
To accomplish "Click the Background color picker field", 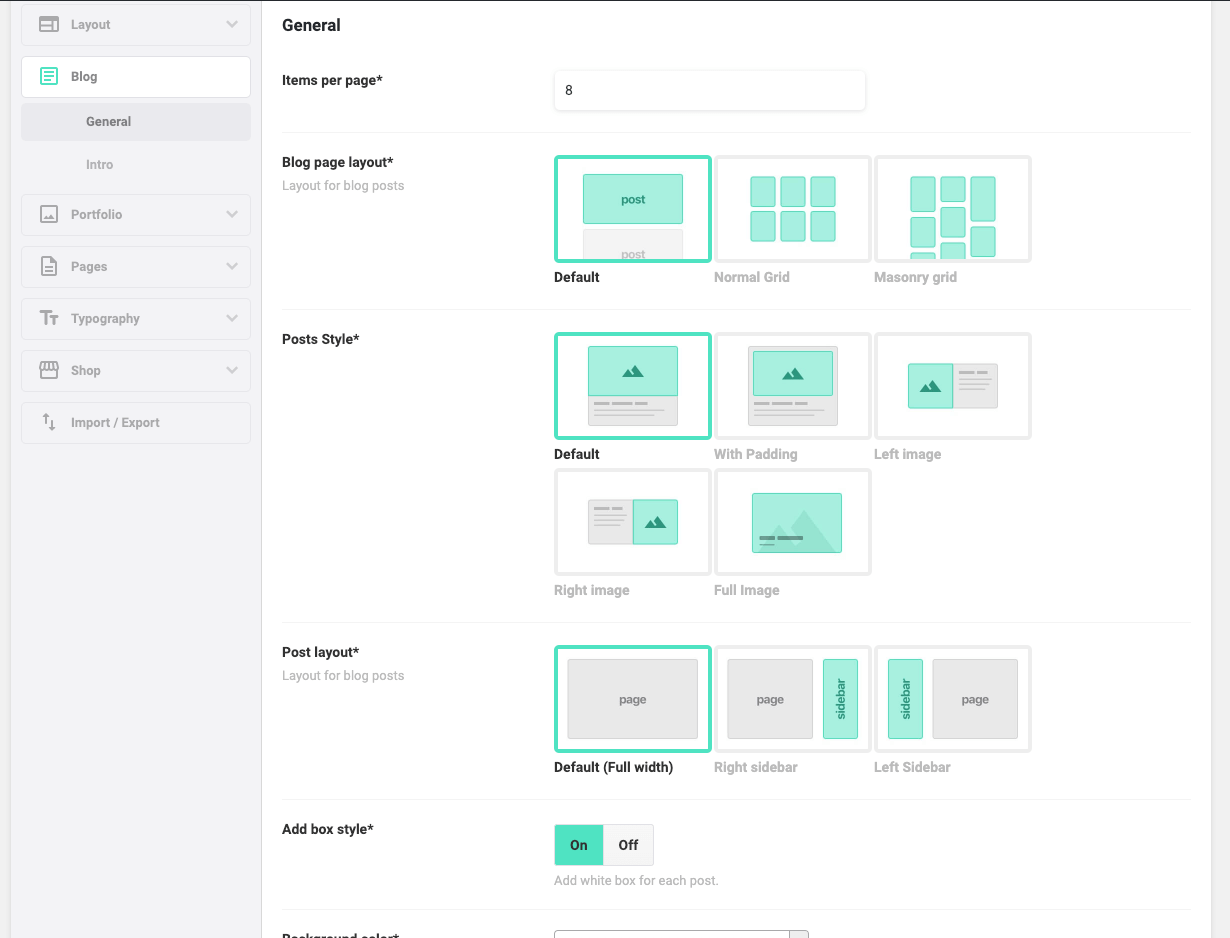I will click(x=681, y=934).
